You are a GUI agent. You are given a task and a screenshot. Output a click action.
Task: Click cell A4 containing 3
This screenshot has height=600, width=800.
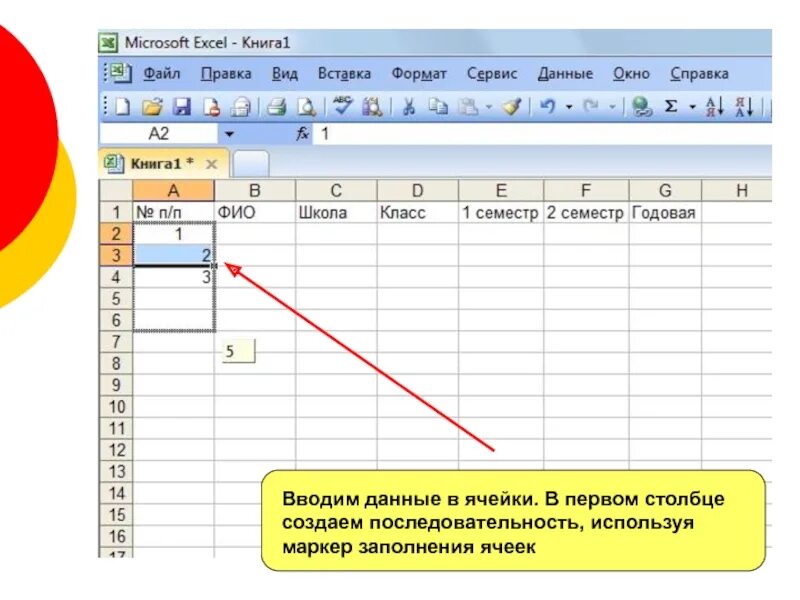pos(173,277)
